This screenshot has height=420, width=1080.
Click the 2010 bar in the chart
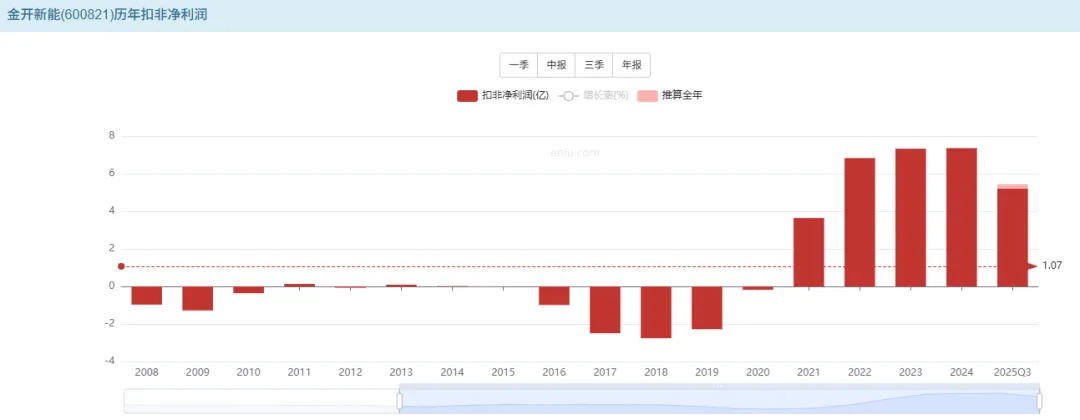pyautogui.click(x=249, y=290)
